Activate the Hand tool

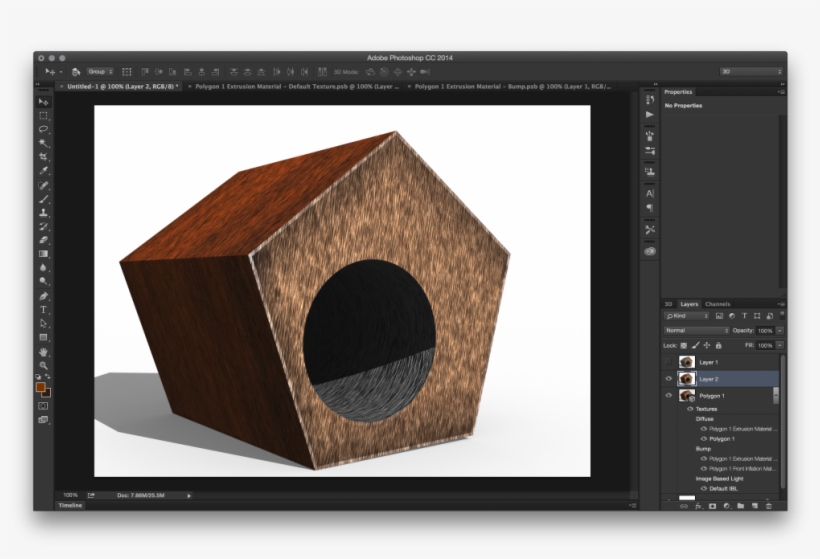43,352
